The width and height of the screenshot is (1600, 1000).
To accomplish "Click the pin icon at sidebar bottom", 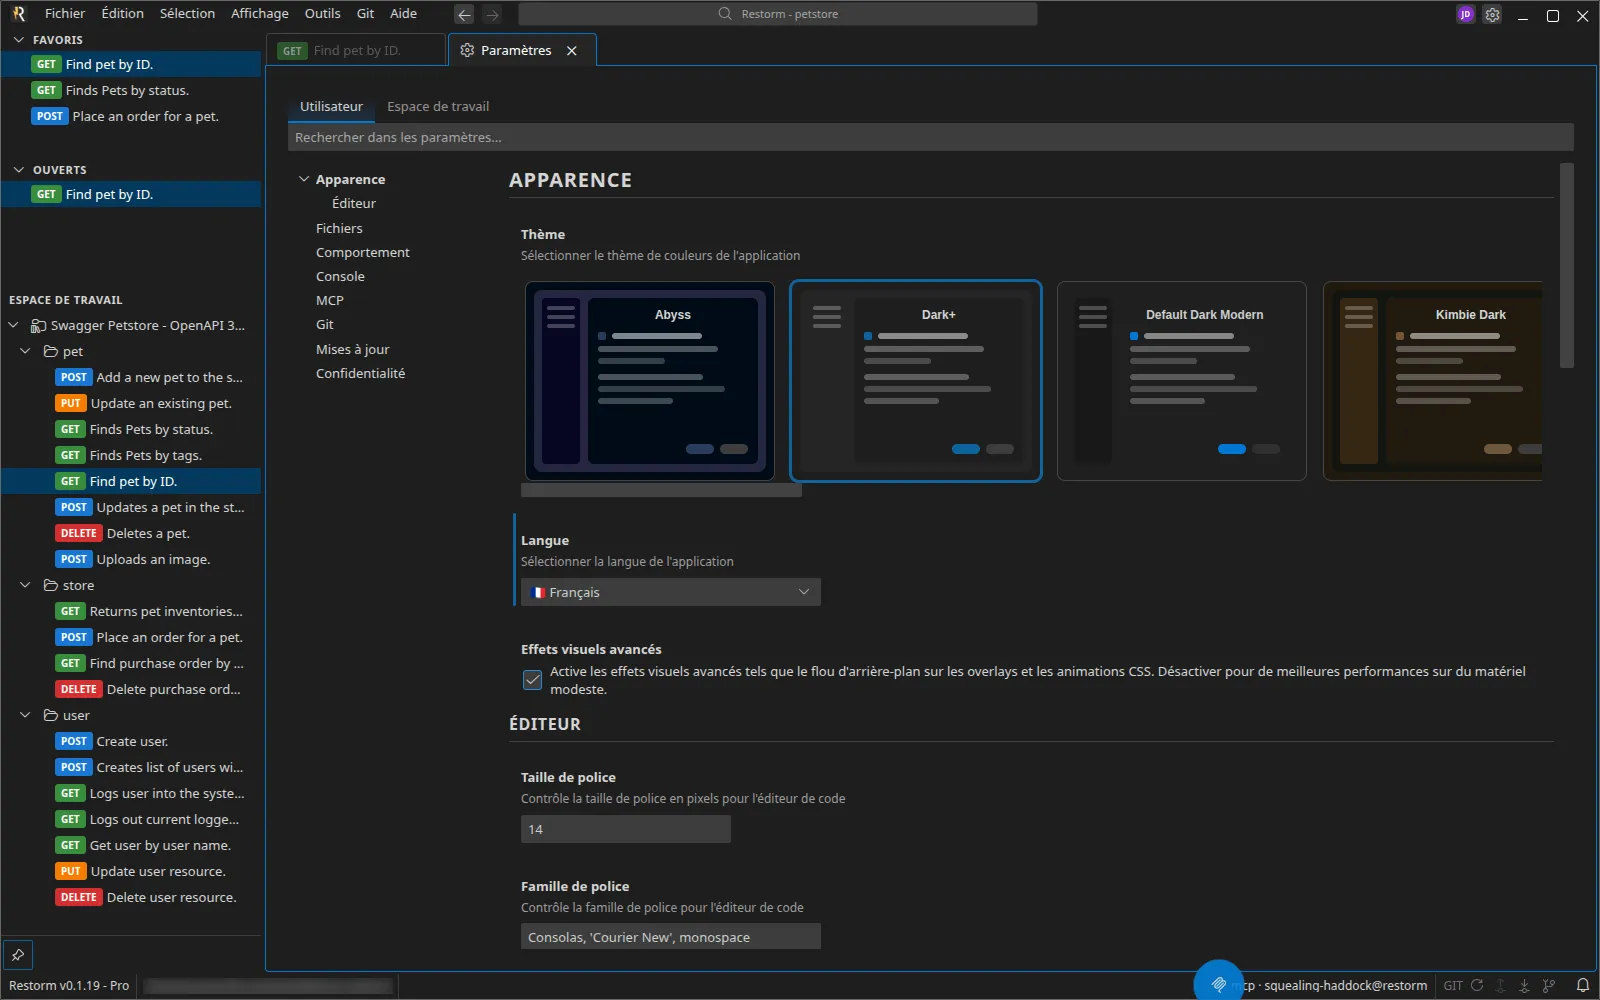I will pyautogui.click(x=18, y=954).
